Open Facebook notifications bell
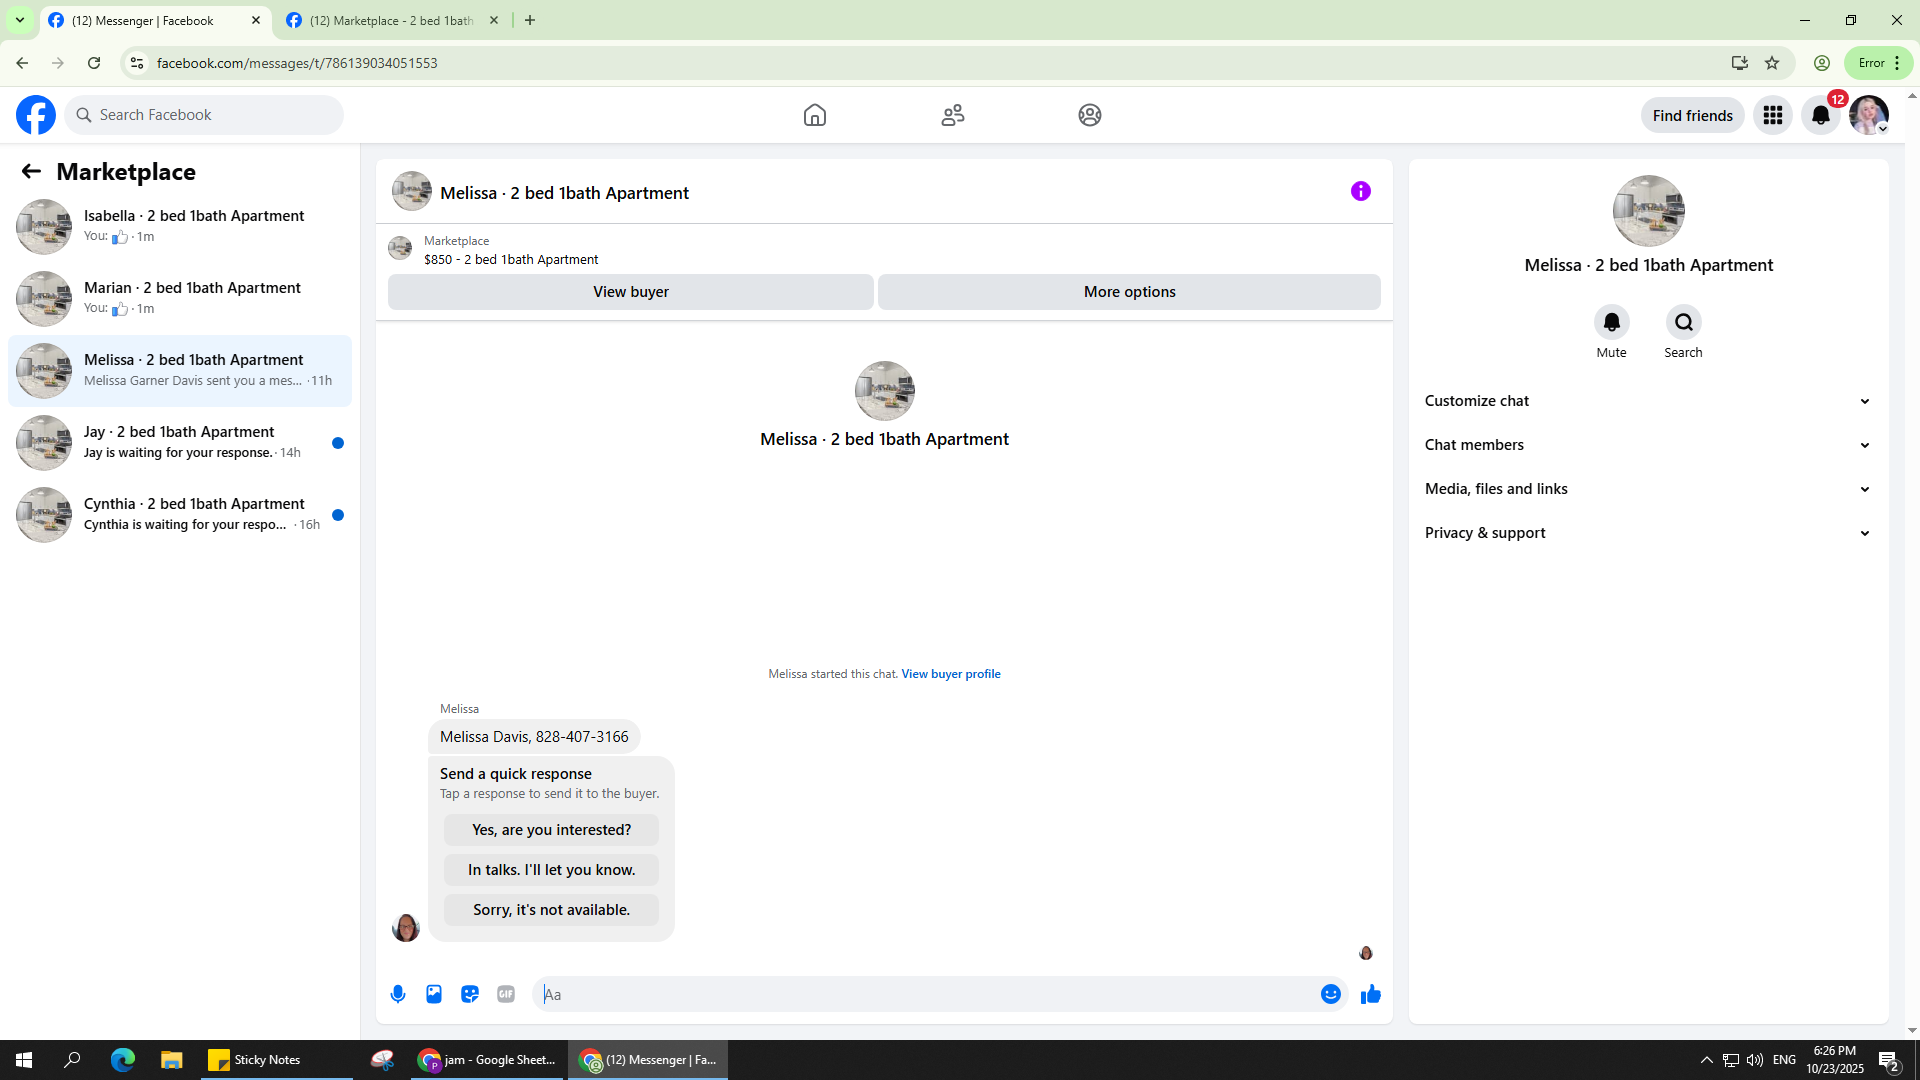 1820,115
